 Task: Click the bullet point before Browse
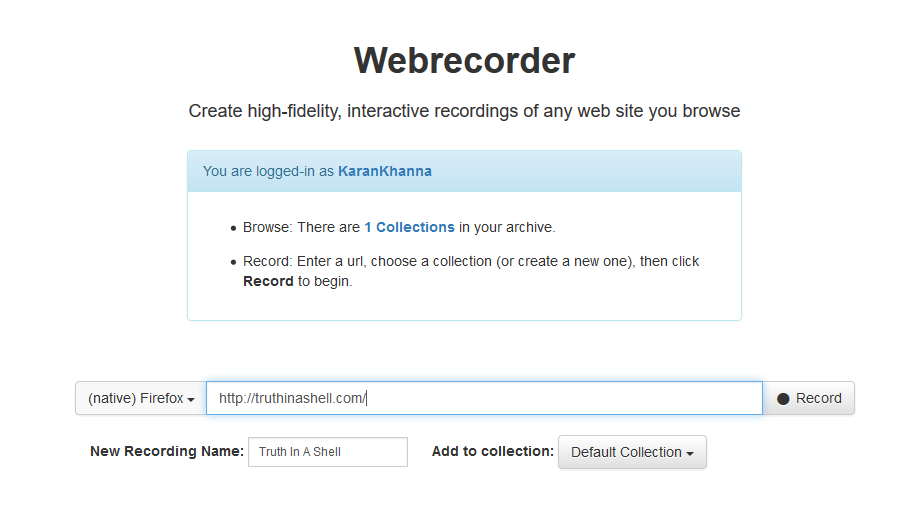[234, 228]
